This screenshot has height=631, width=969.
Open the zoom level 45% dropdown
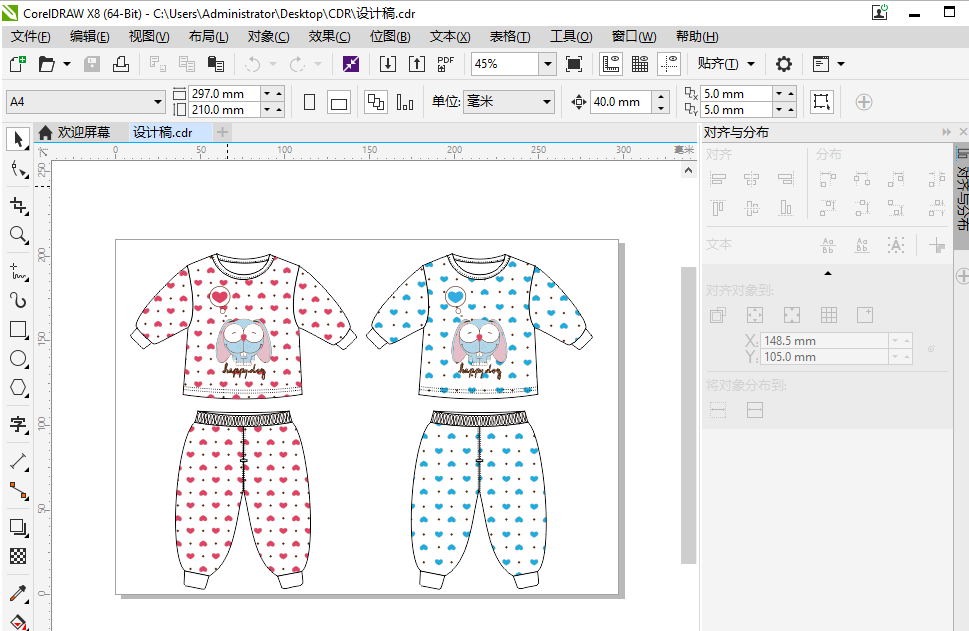[x=547, y=64]
